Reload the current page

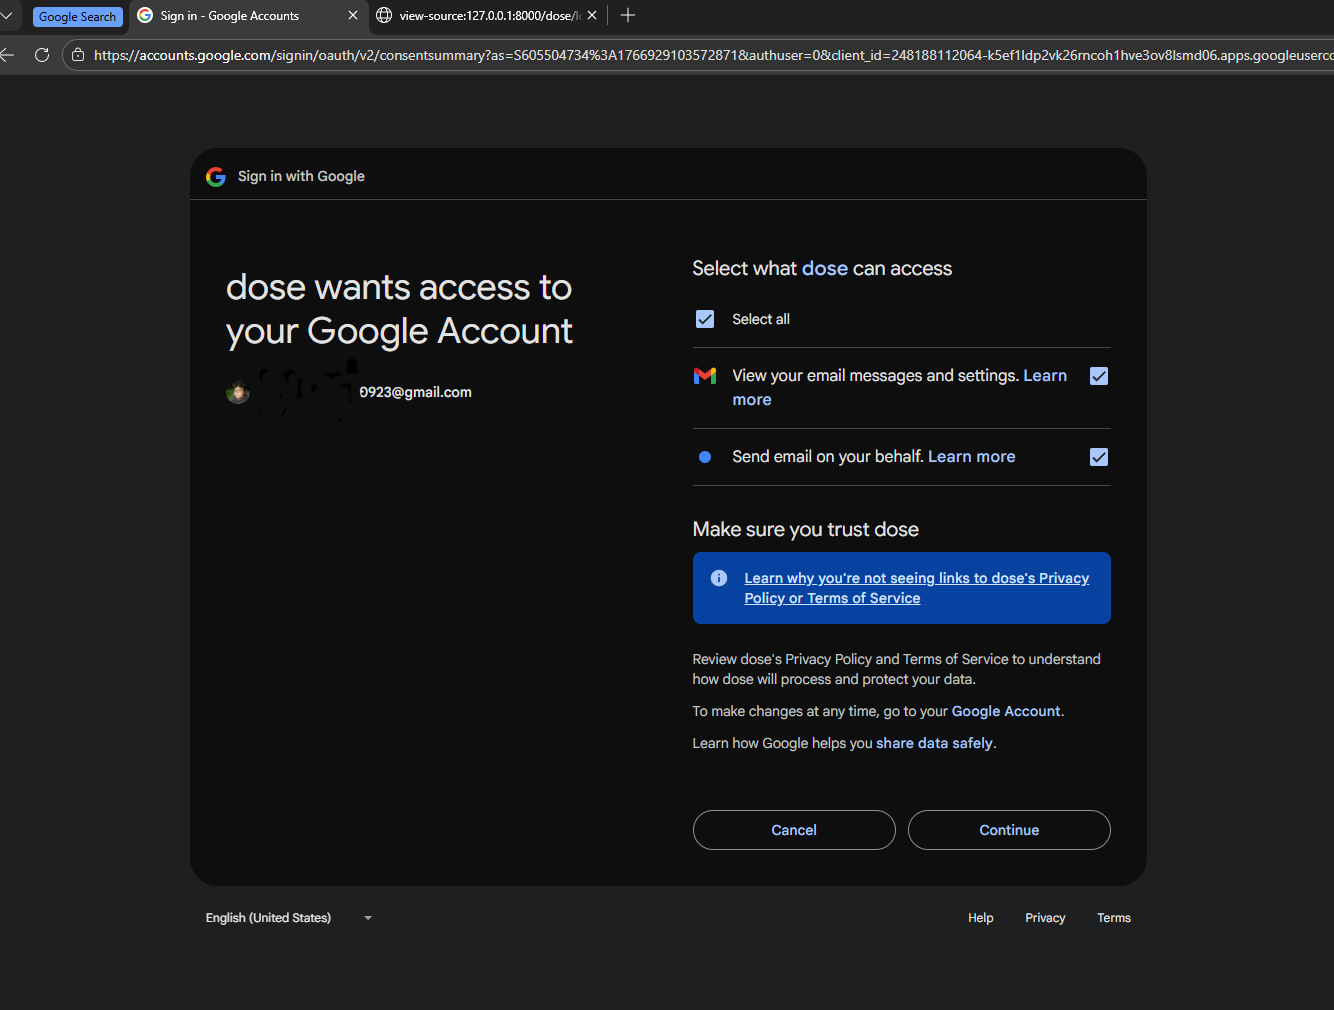(x=41, y=55)
